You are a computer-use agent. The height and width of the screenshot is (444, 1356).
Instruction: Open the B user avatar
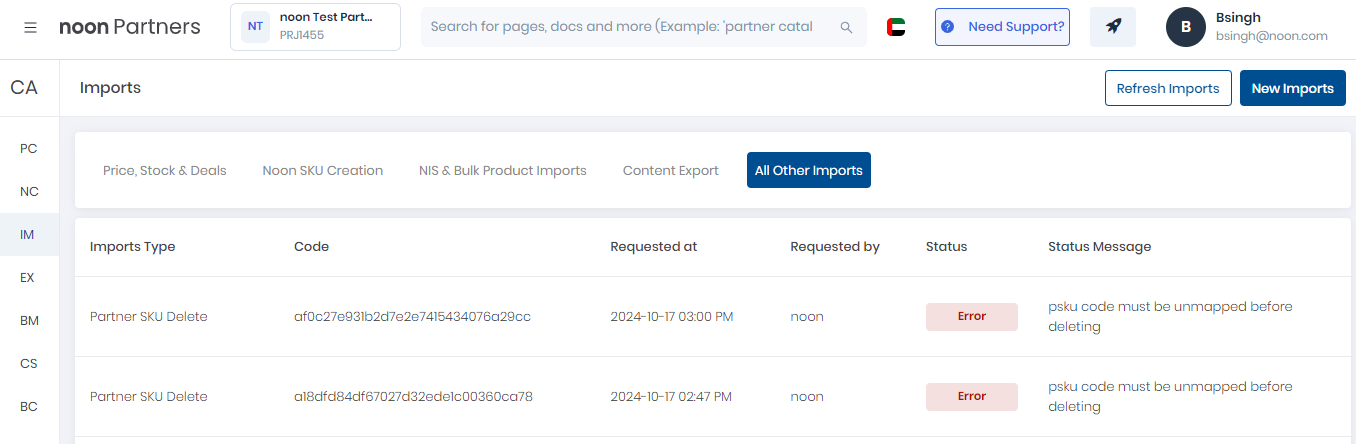pos(1186,27)
